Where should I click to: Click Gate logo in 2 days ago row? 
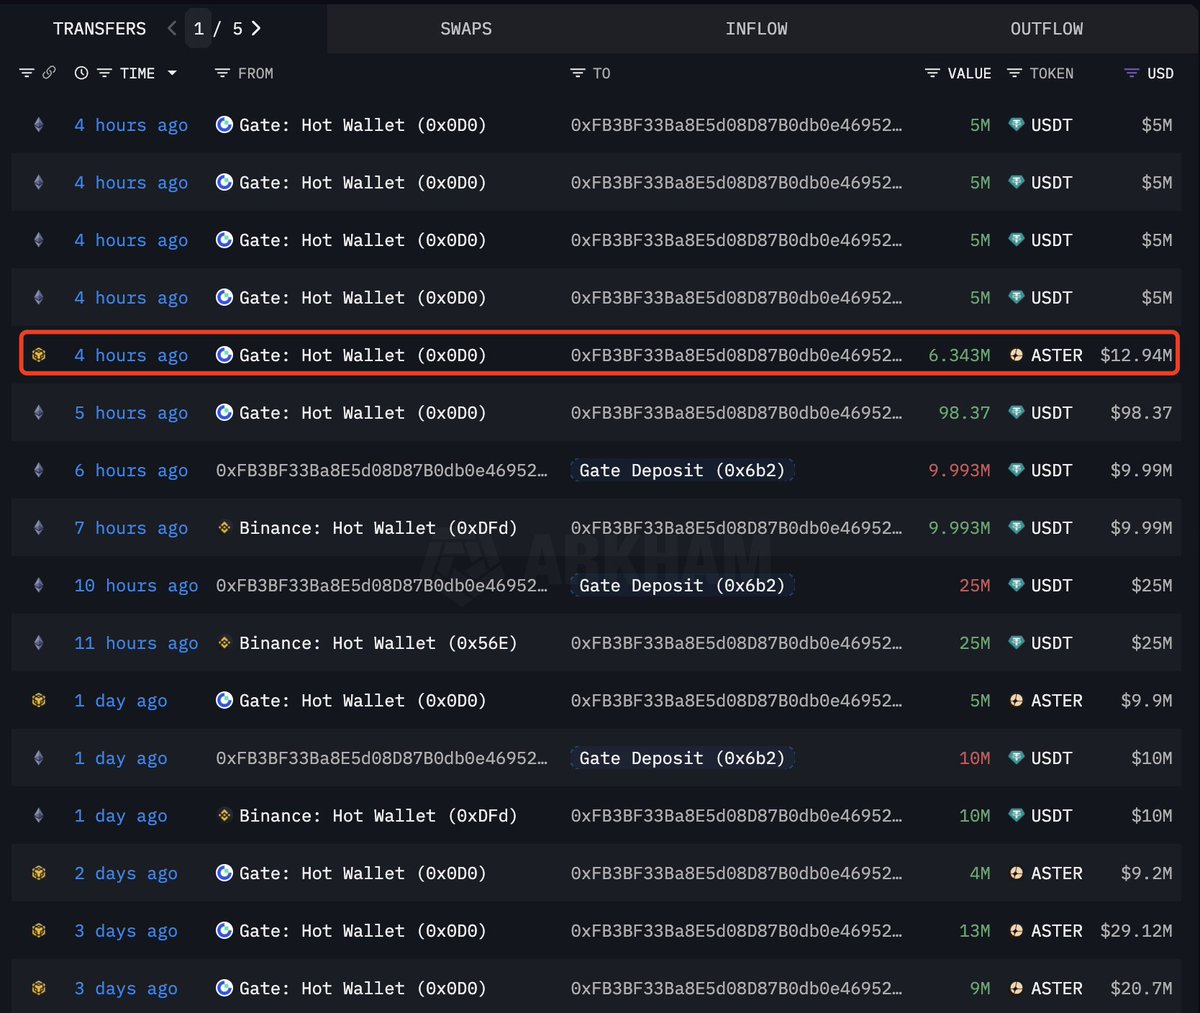[224, 873]
